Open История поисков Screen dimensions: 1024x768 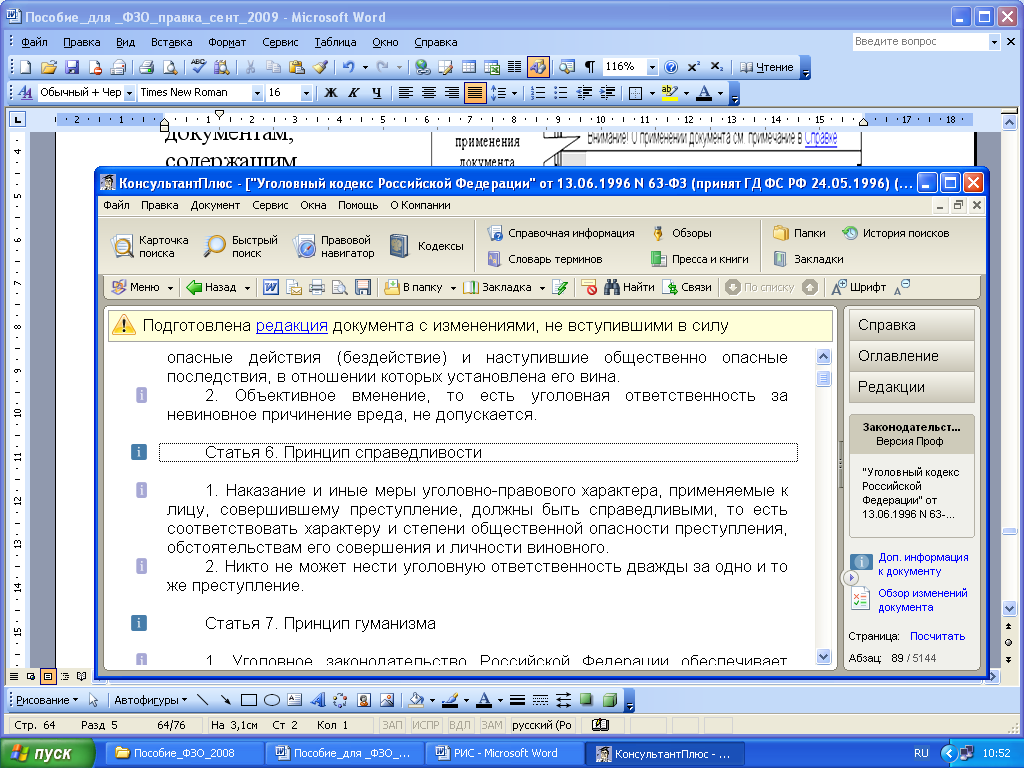pos(895,233)
